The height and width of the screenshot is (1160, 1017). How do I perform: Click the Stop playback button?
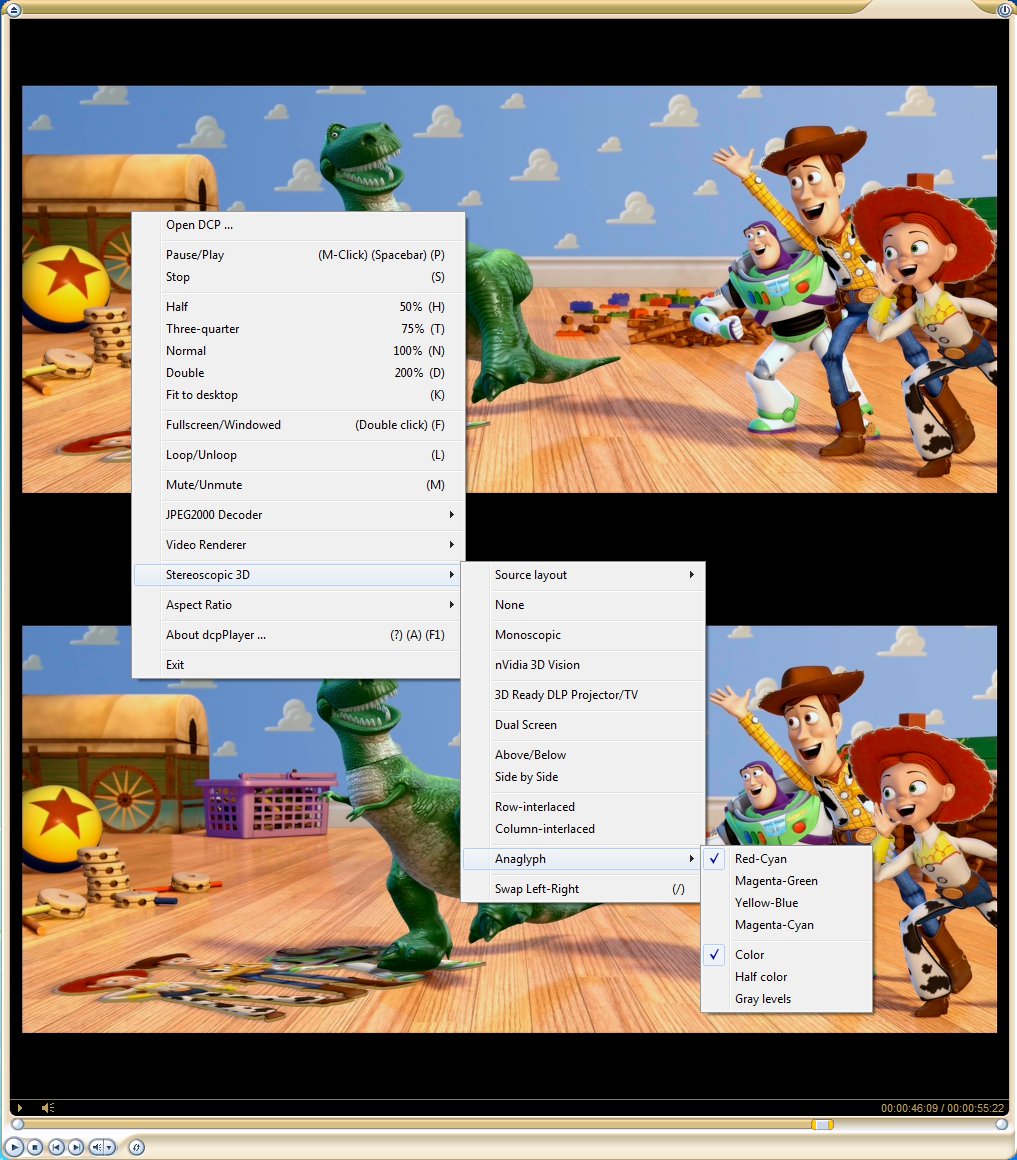pyautogui.click(x=36, y=1147)
